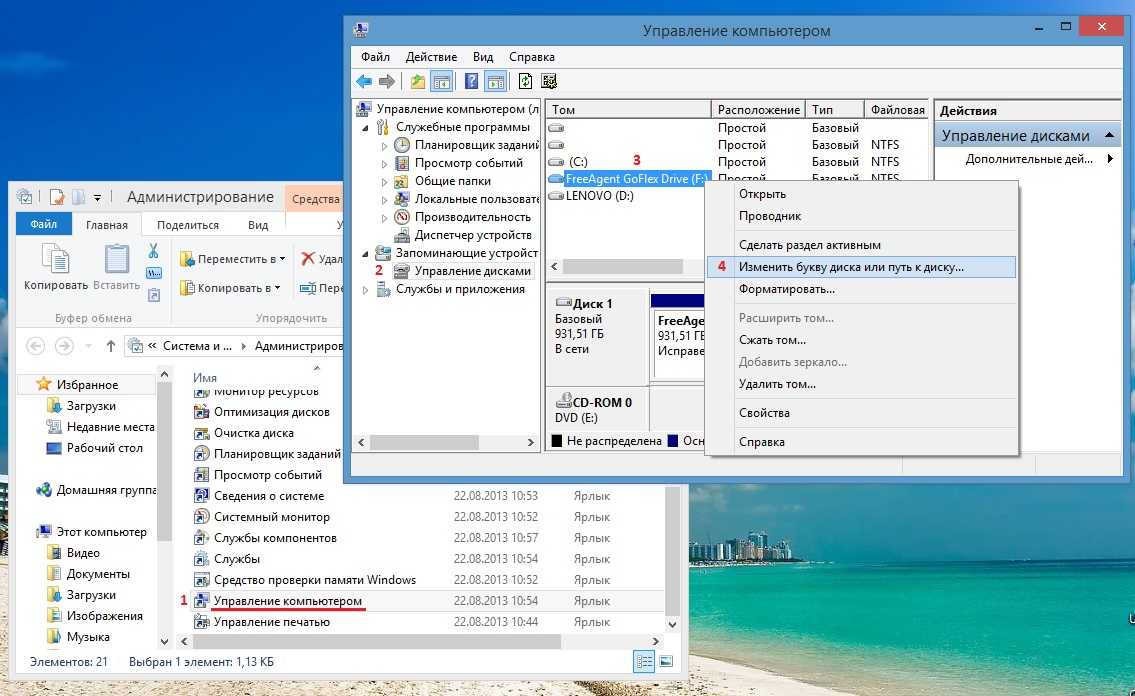Click the blue Back arrow in Computer Management toolbar

[364, 82]
